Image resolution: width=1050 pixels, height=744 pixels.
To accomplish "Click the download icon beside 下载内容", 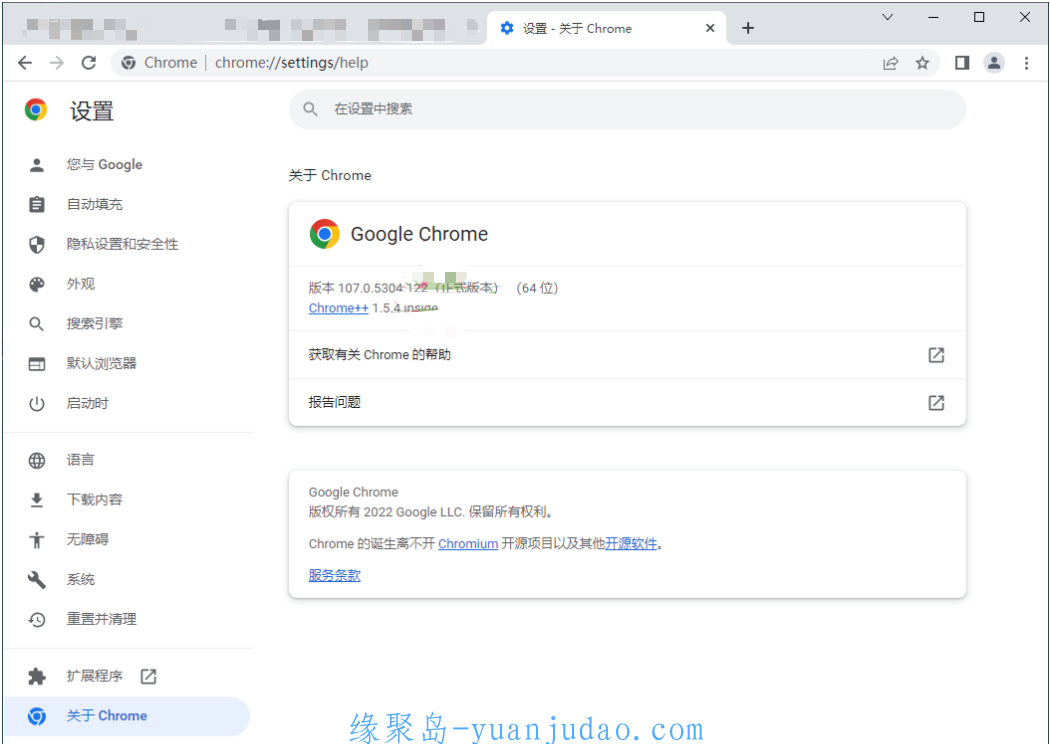I will tap(37, 500).
